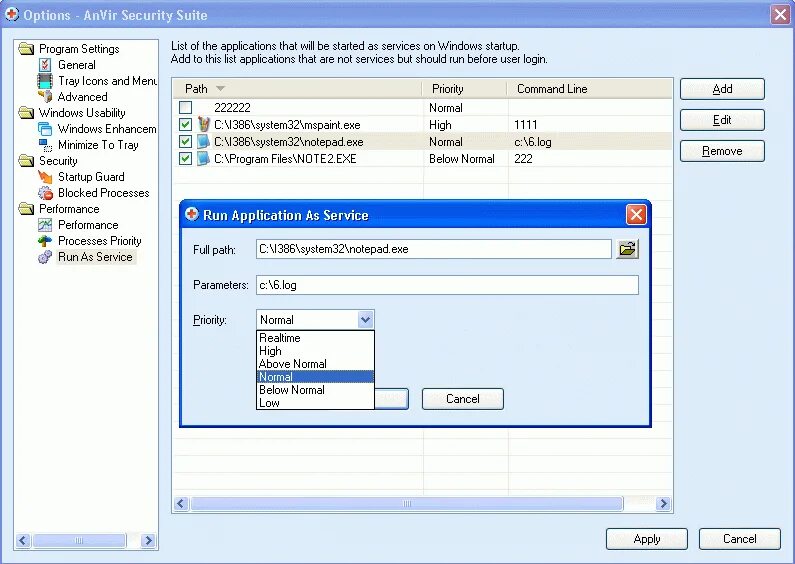Click the Remove button
The height and width of the screenshot is (564, 795).
tap(722, 151)
